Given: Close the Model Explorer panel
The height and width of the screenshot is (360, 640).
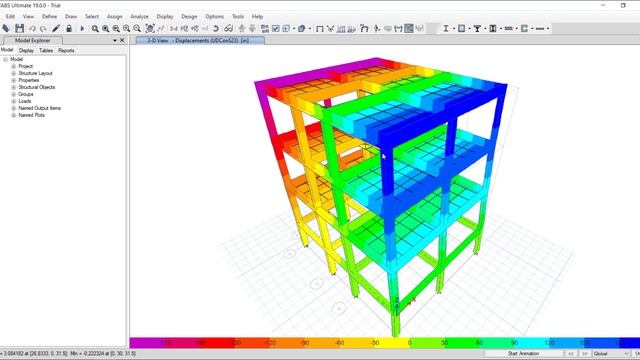Looking at the screenshot, I should click(122, 40).
